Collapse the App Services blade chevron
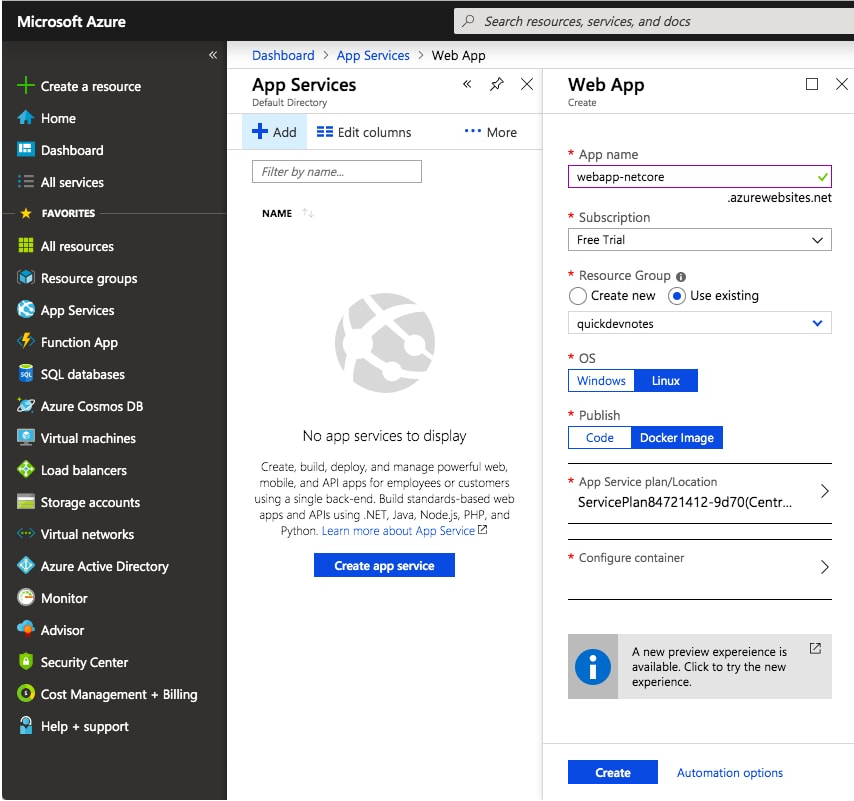The width and height of the screenshot is (854, 801). click(467, 84)
